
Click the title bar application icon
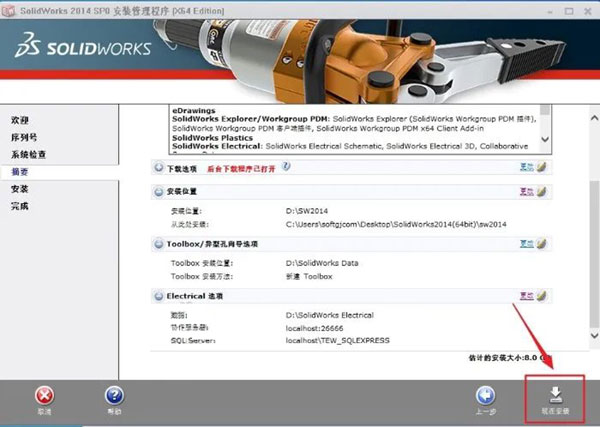tap(8, 10)
